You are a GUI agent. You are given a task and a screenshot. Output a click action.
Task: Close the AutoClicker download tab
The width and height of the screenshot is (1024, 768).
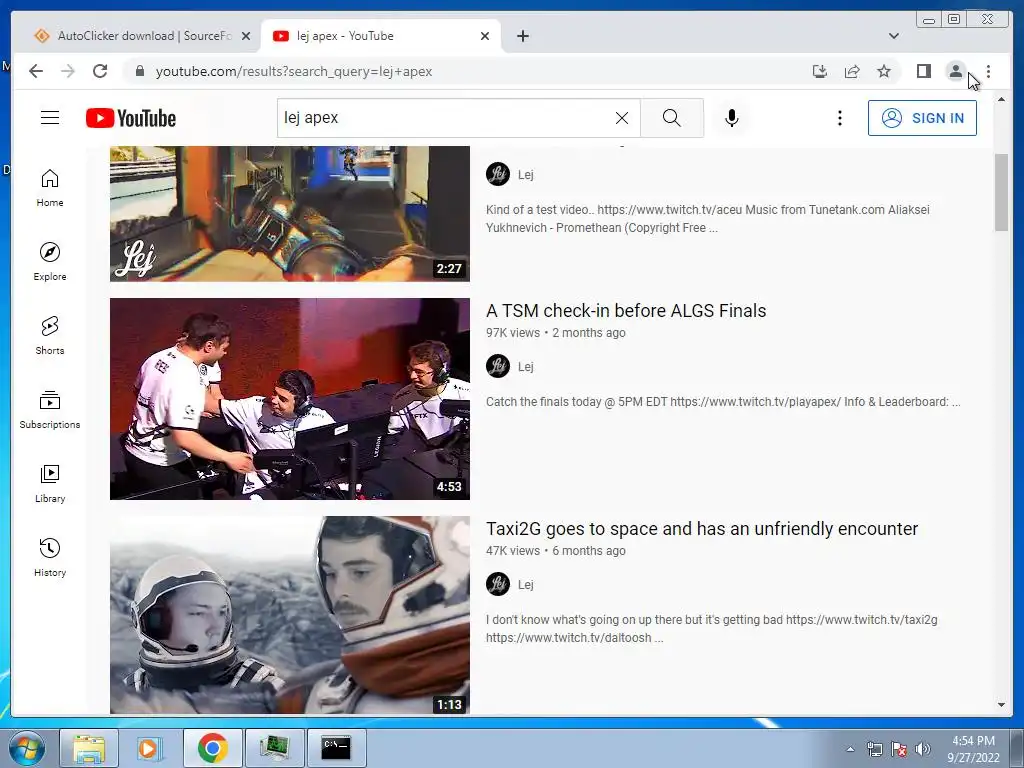click(x=246, y=36)
